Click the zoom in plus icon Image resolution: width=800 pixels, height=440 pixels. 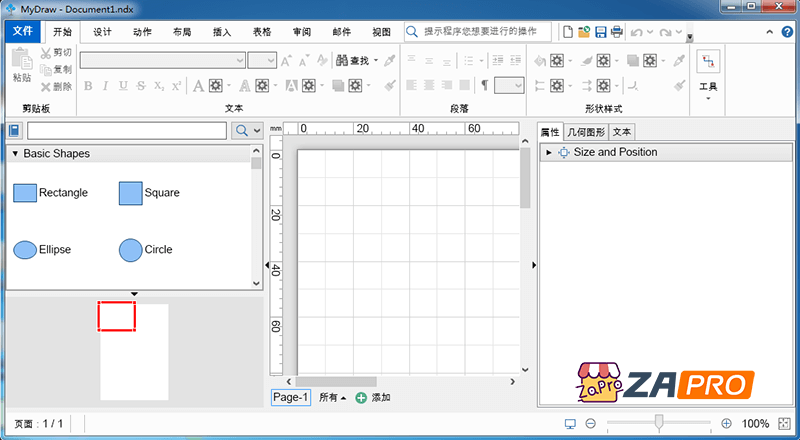tap(726, 424)
